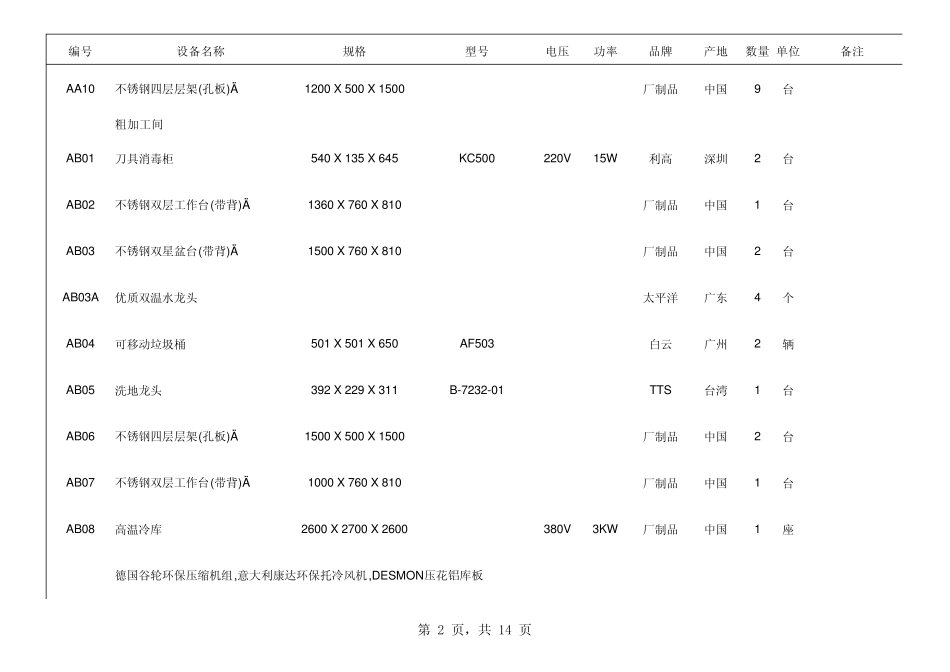Click brand TTS

click(660, 390)
